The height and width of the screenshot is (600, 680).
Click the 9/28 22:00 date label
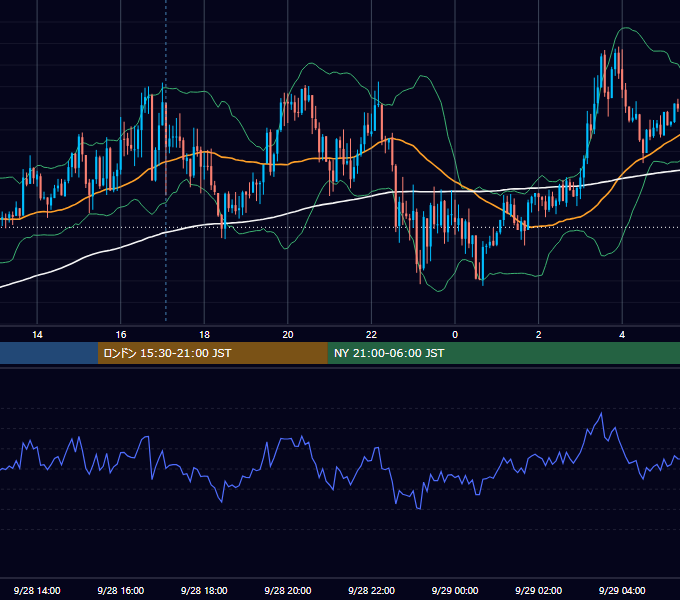[x=371, y=590]
